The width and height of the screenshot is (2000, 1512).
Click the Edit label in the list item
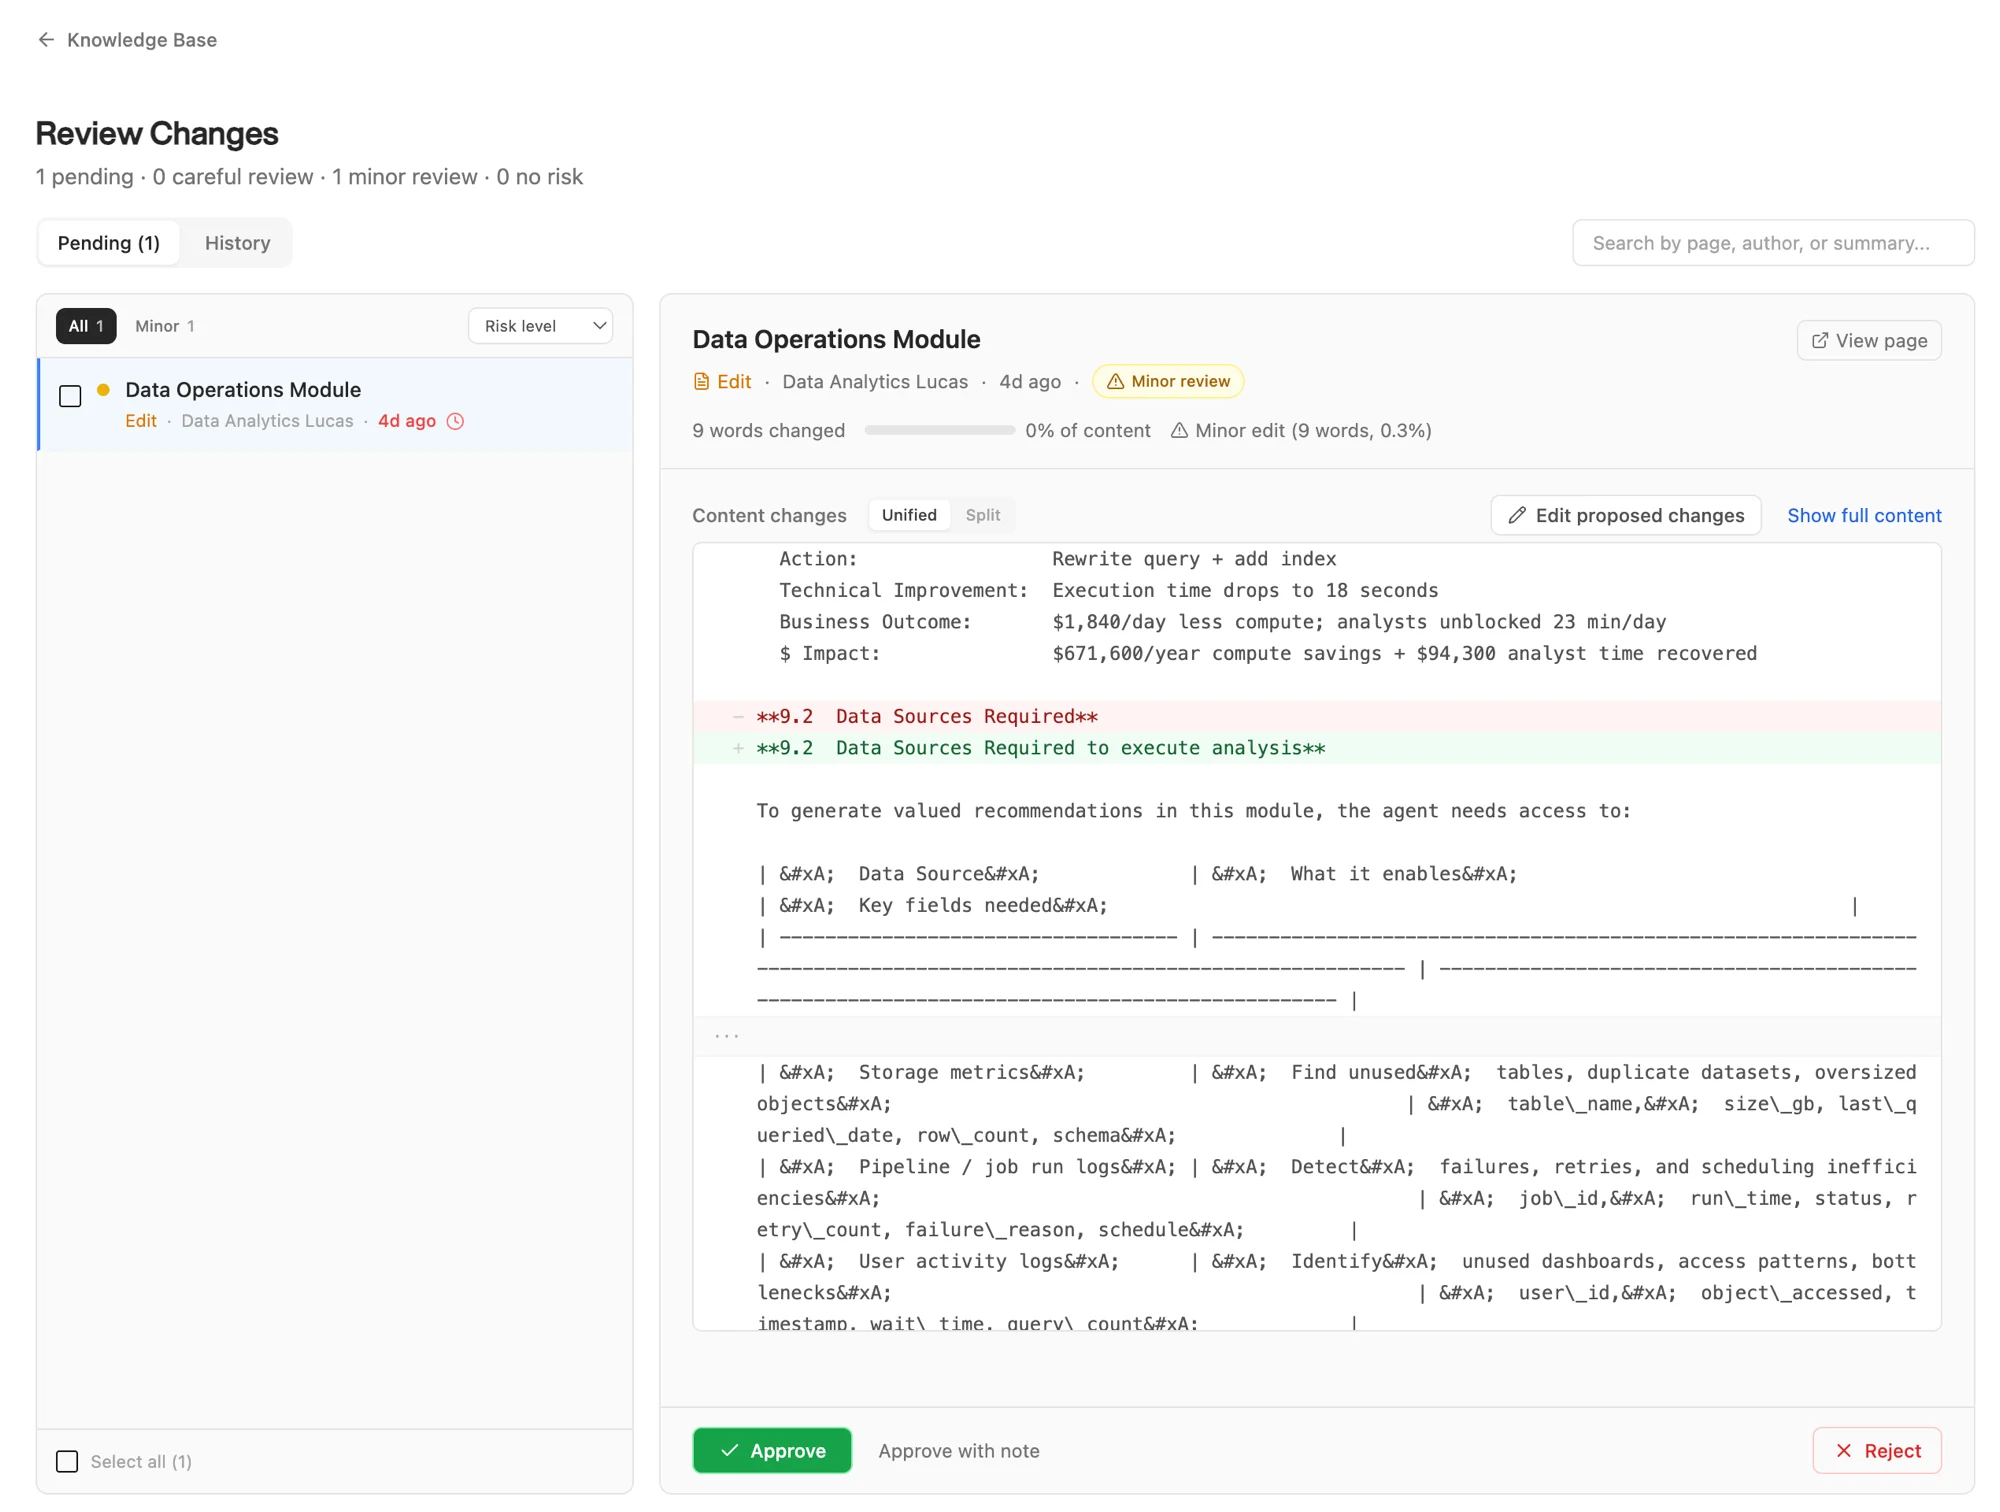coord(141,421)
